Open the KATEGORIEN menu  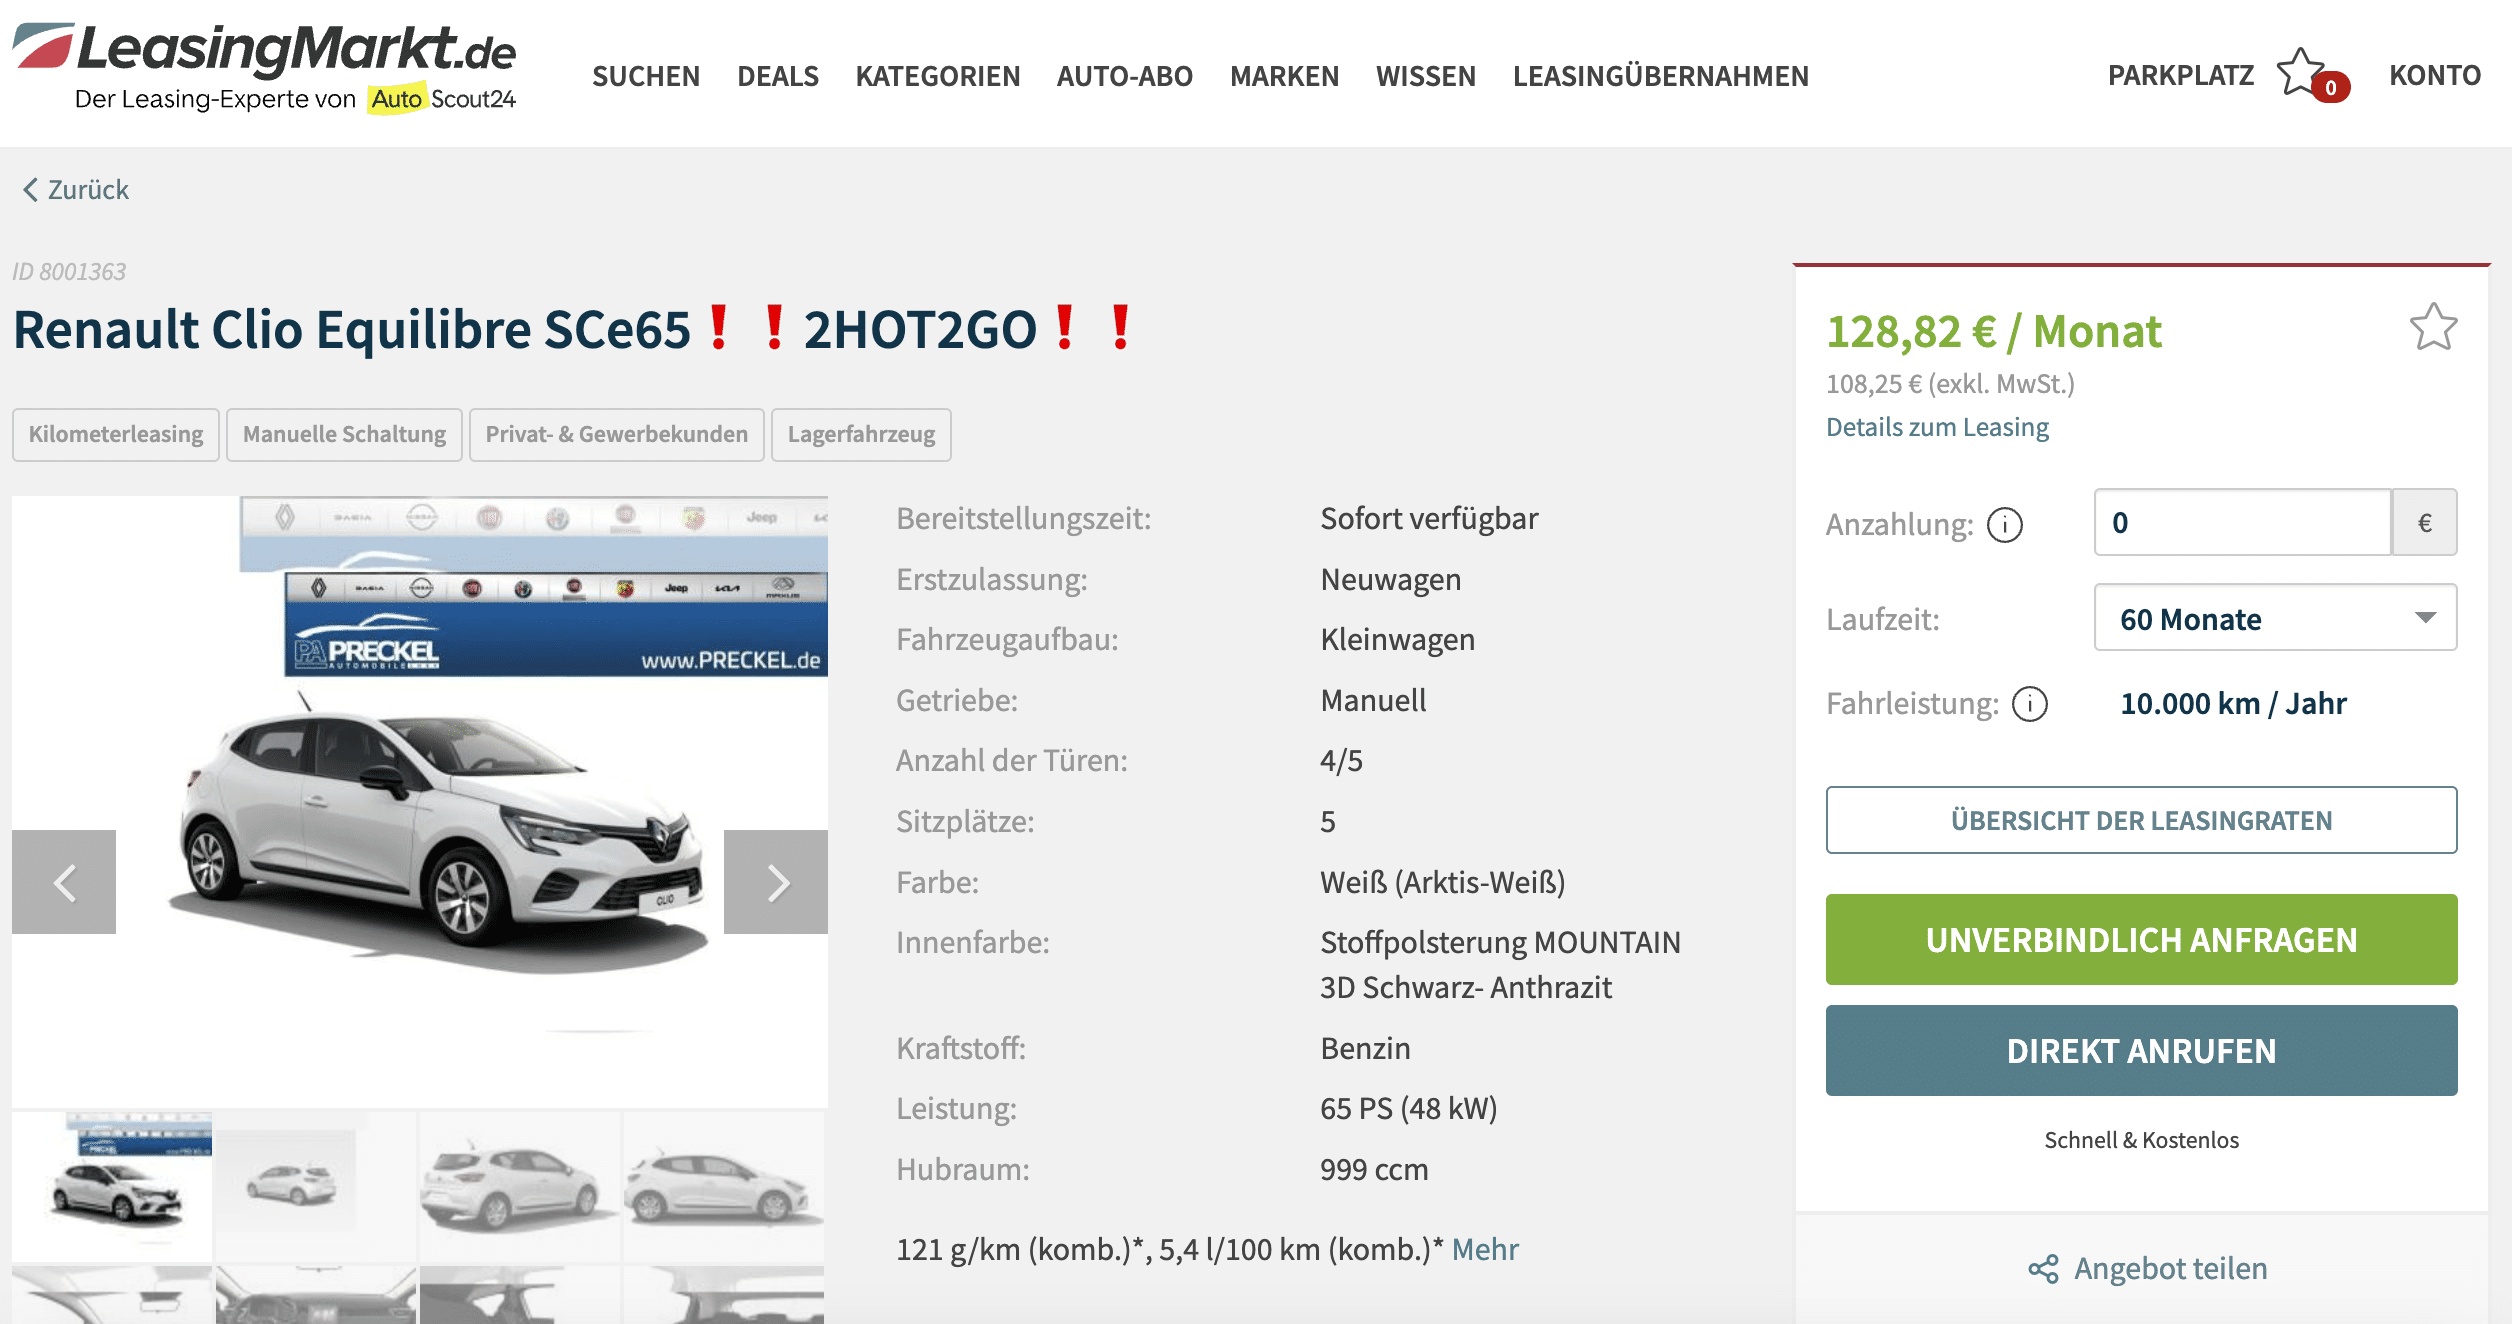tap(938, 76)
